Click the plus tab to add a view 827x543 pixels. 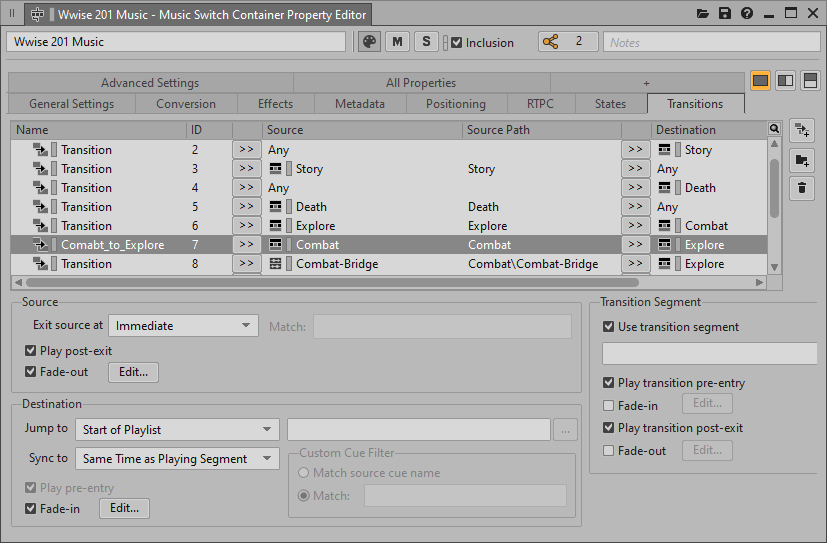click(x=647, y=83)
